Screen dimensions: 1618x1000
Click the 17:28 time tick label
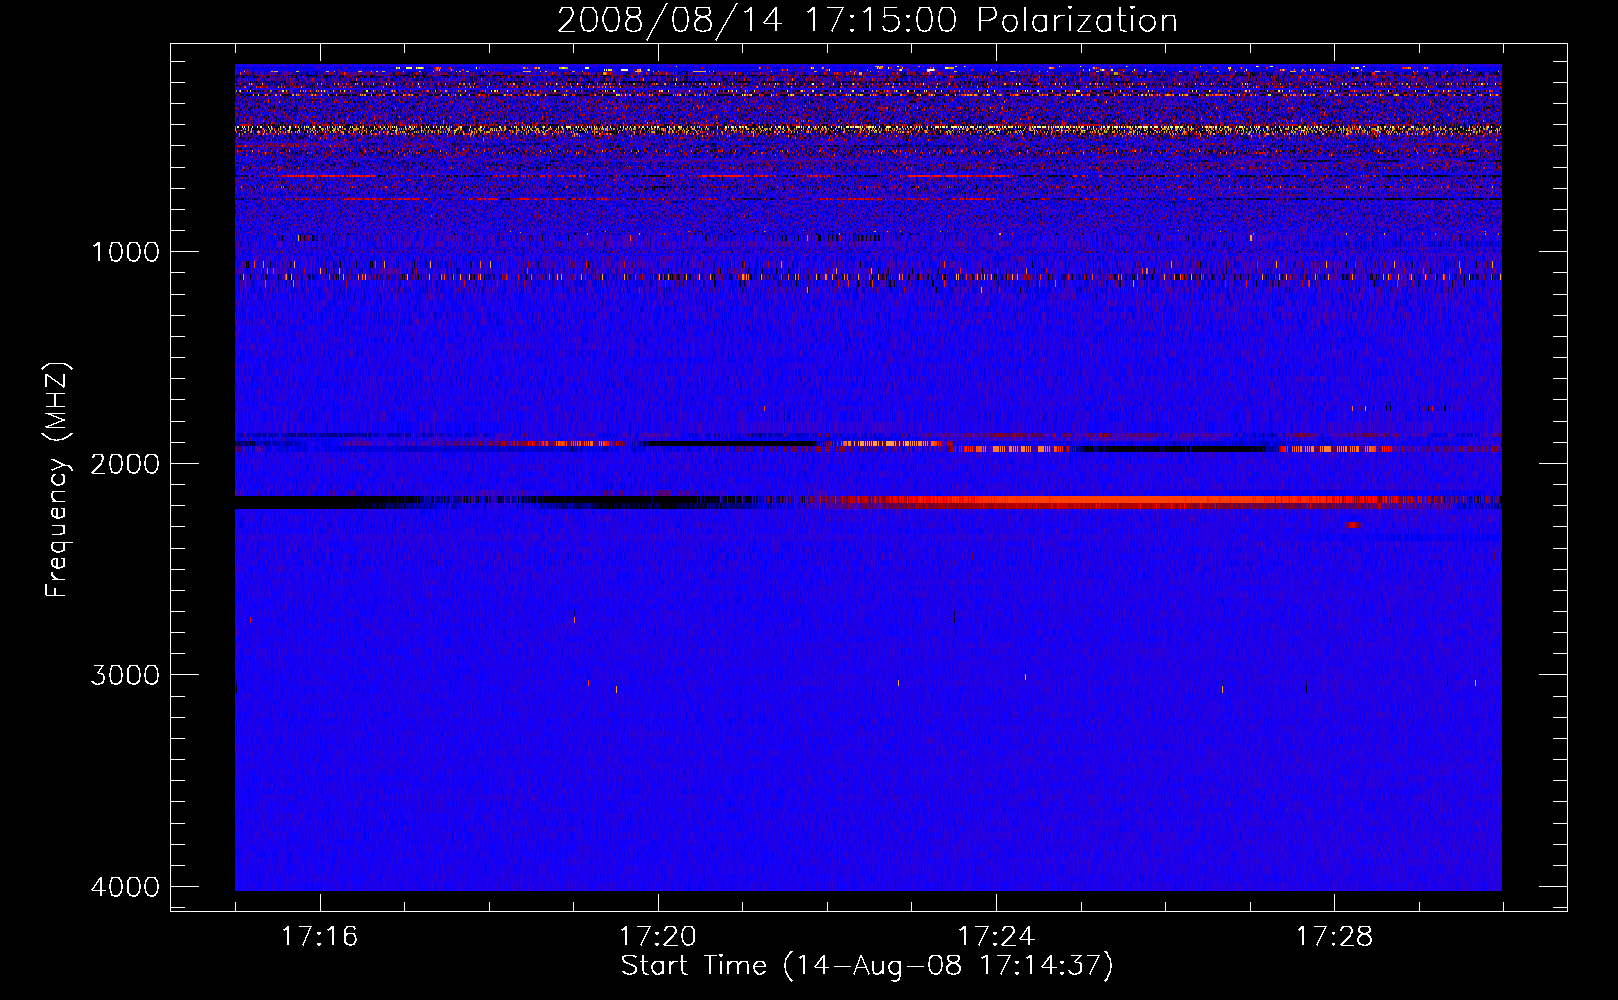coord(1335,937)
